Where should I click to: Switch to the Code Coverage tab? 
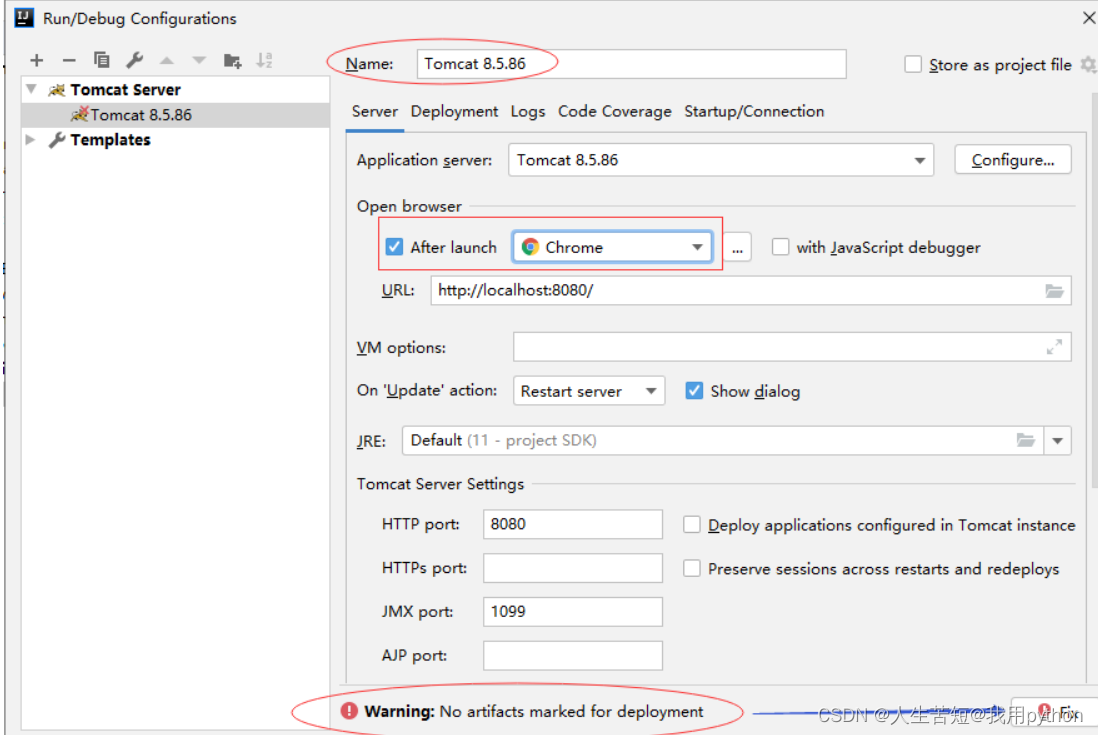[614, 111]
